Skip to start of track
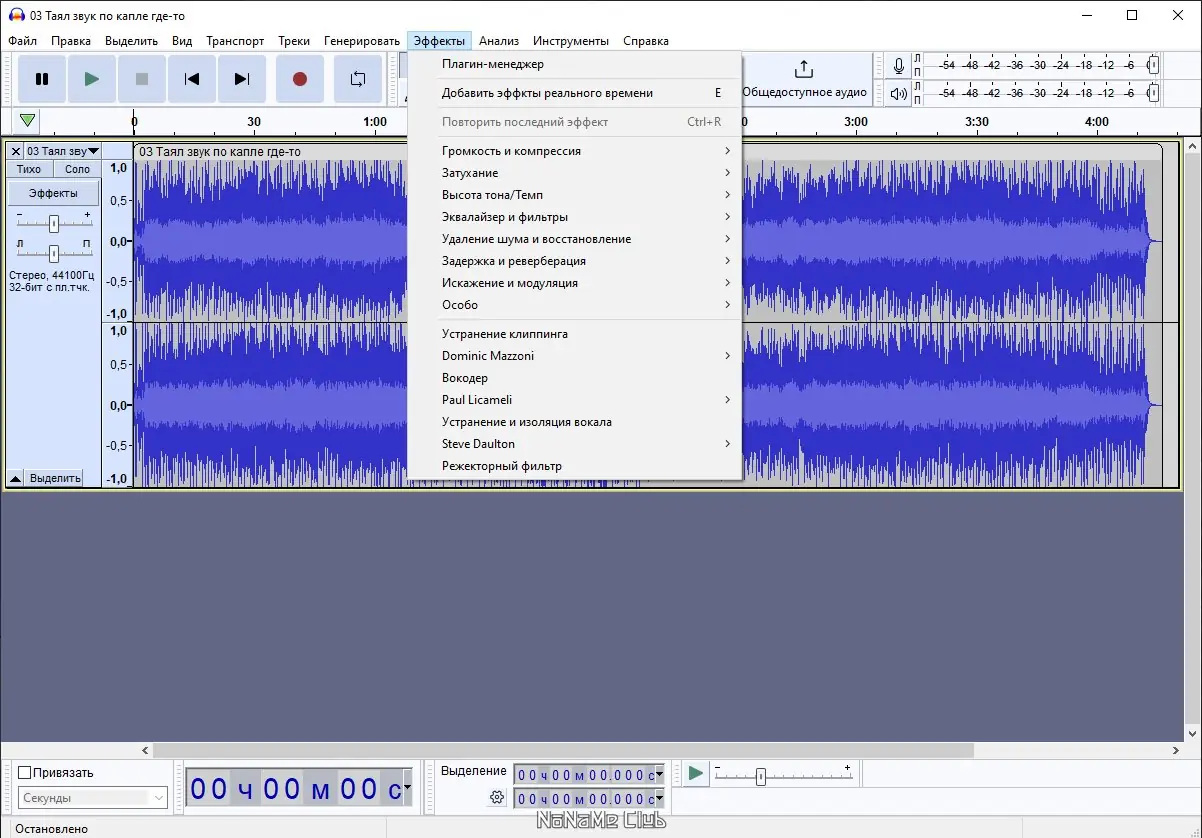Screen dimensions: 1202x838 pos(192,79)
